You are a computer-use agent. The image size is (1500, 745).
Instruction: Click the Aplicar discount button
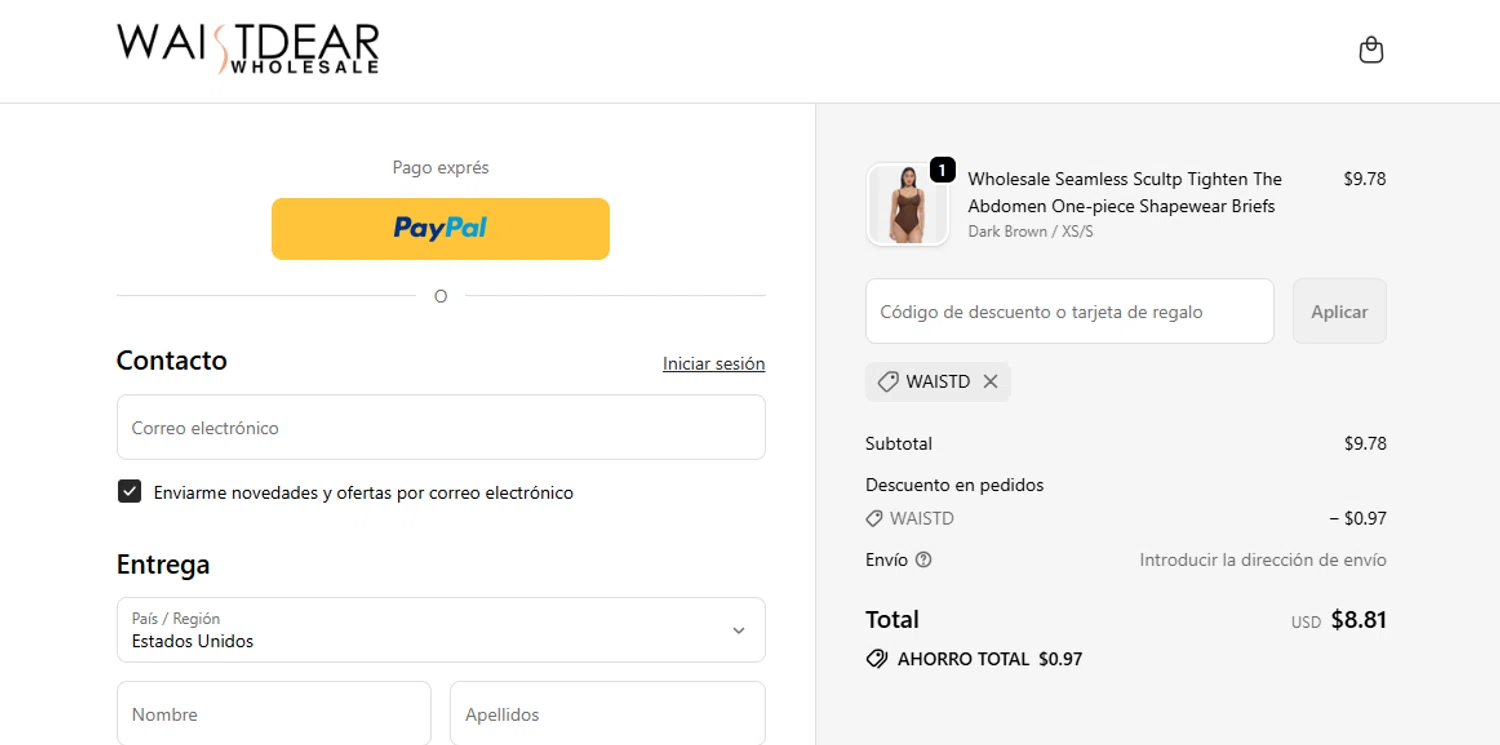pos(1339,311)
